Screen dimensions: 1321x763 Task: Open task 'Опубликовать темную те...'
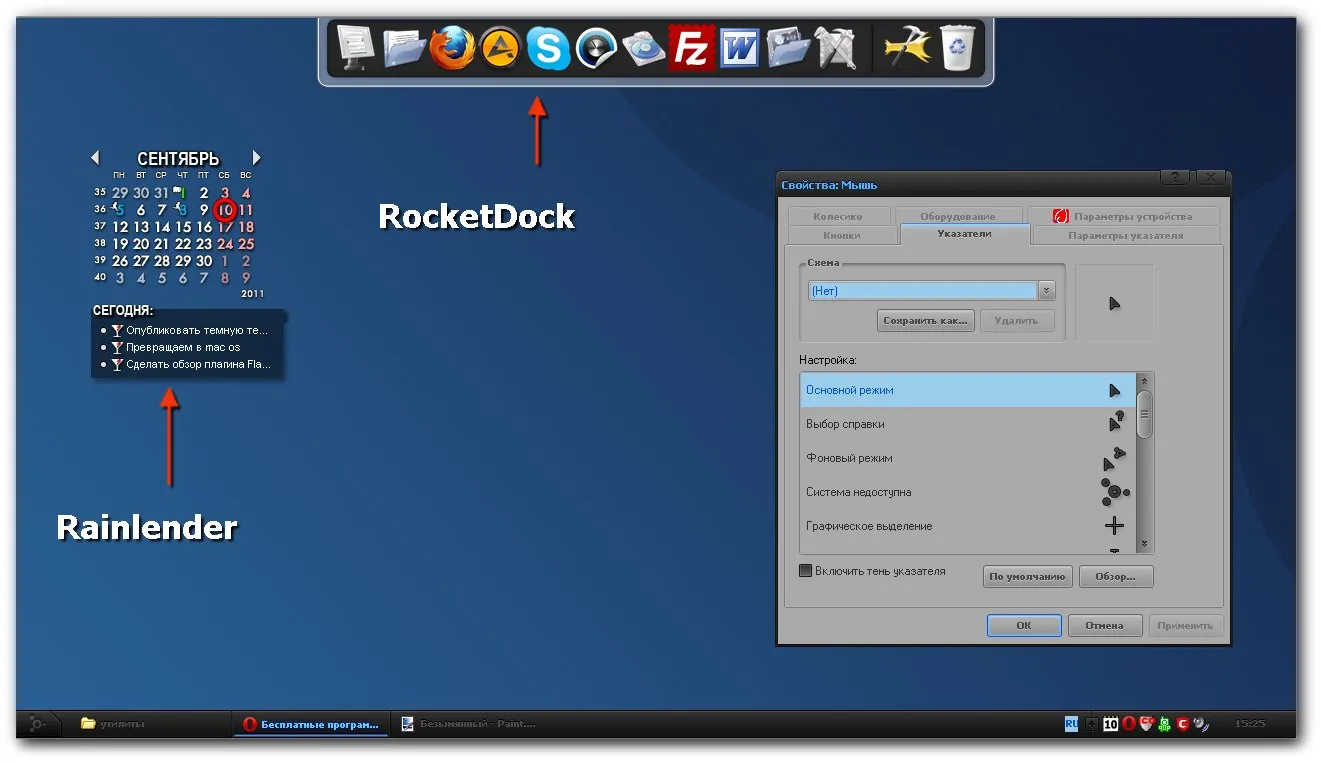point(197,330)
